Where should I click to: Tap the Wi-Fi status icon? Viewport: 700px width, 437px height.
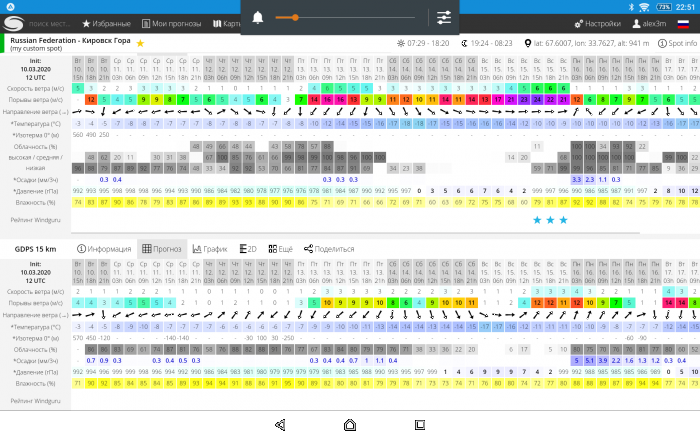(x=644, y=7)
